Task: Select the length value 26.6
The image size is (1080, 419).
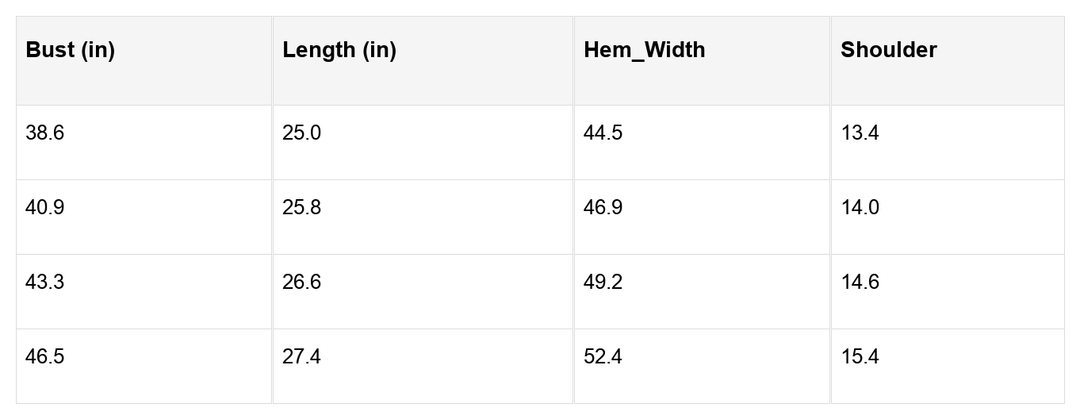Action: click(302, 282)
